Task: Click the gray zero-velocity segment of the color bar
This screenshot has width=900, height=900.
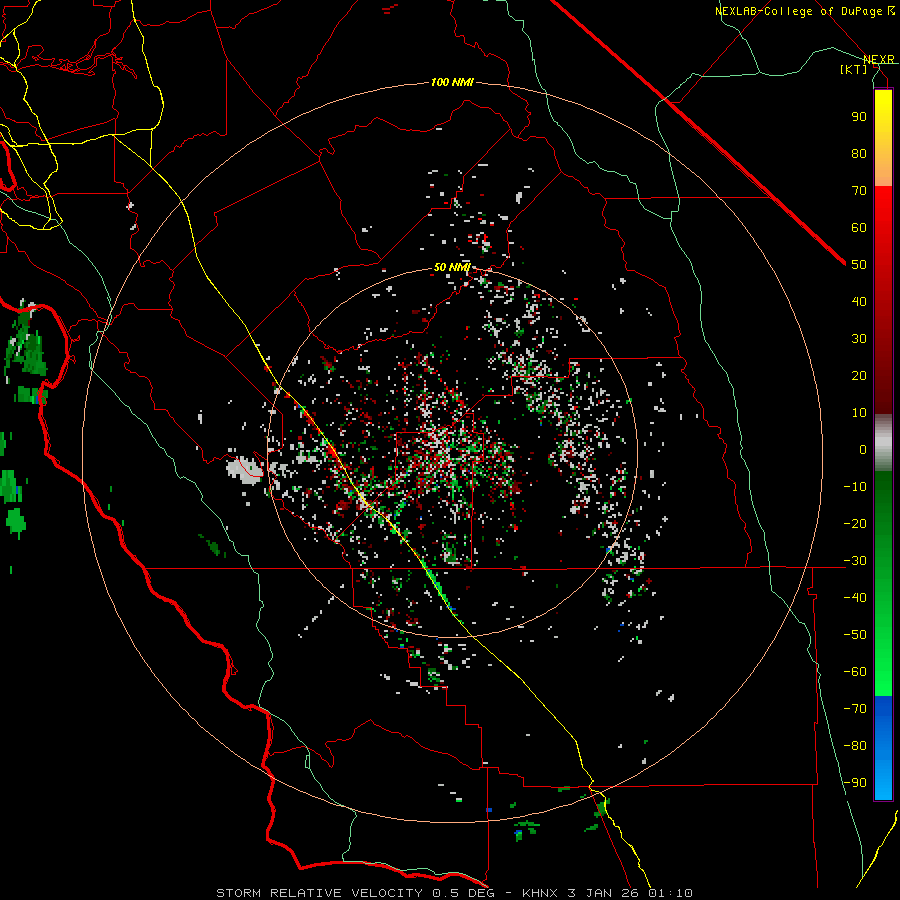Action: coord(883,443)
